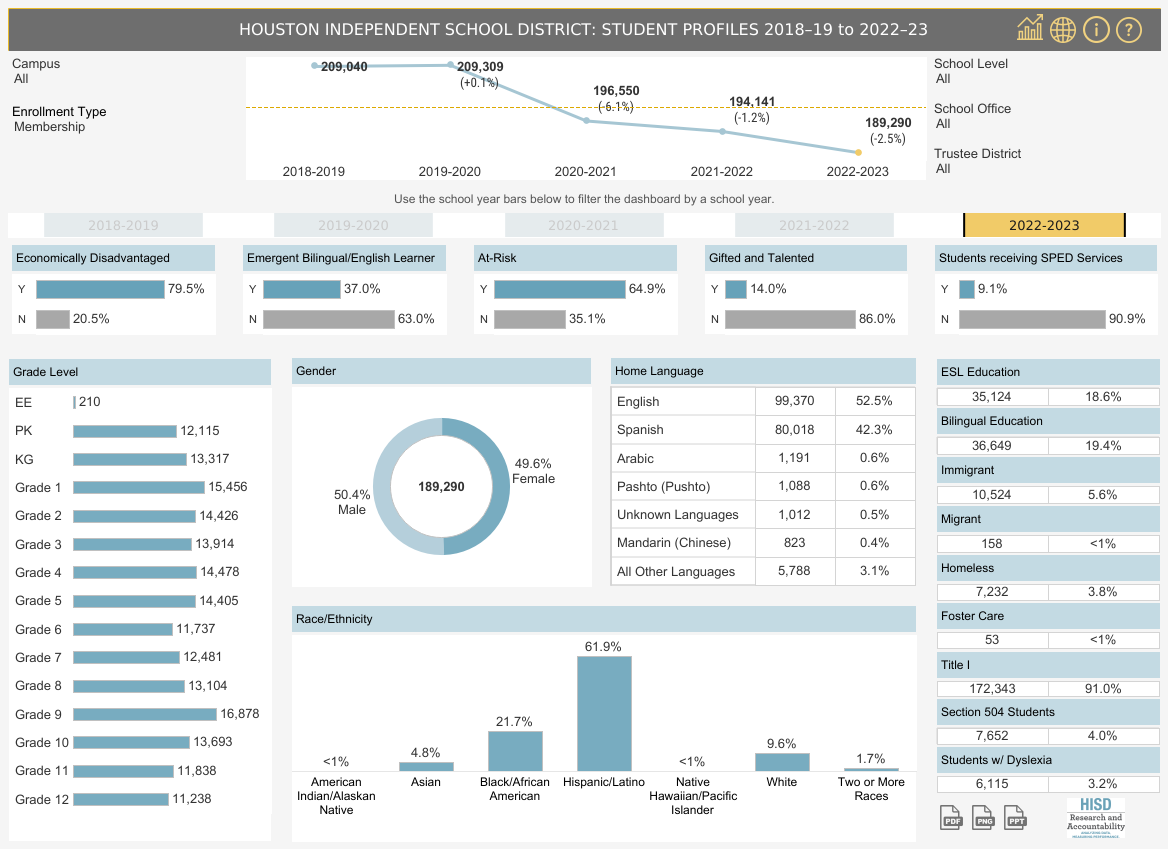
Task: Select the White race/ethnicity bar
Action: click(x=782, y=762)
